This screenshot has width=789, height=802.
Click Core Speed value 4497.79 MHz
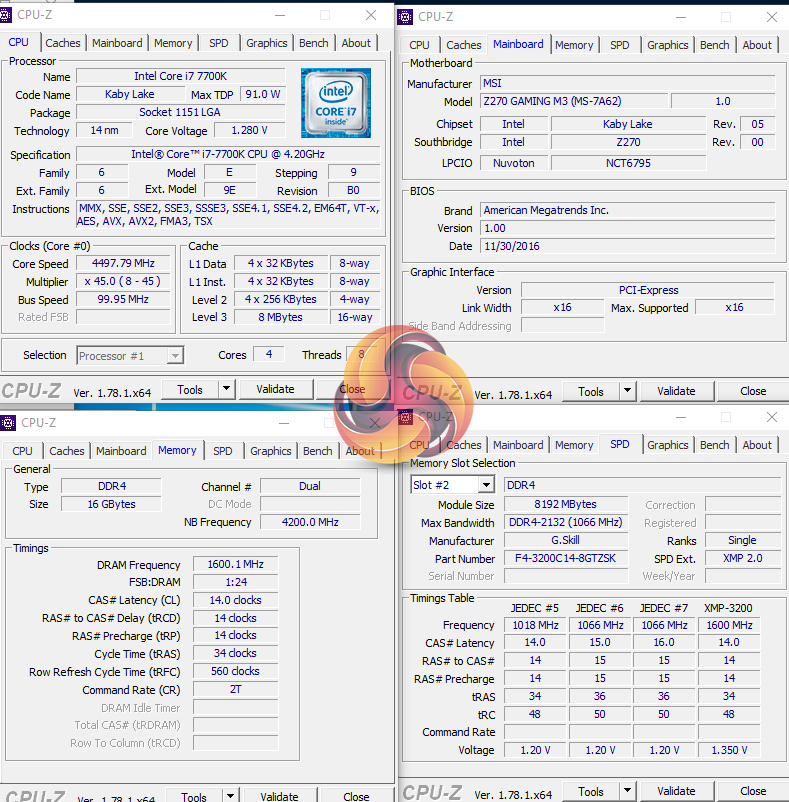(123, 263)
